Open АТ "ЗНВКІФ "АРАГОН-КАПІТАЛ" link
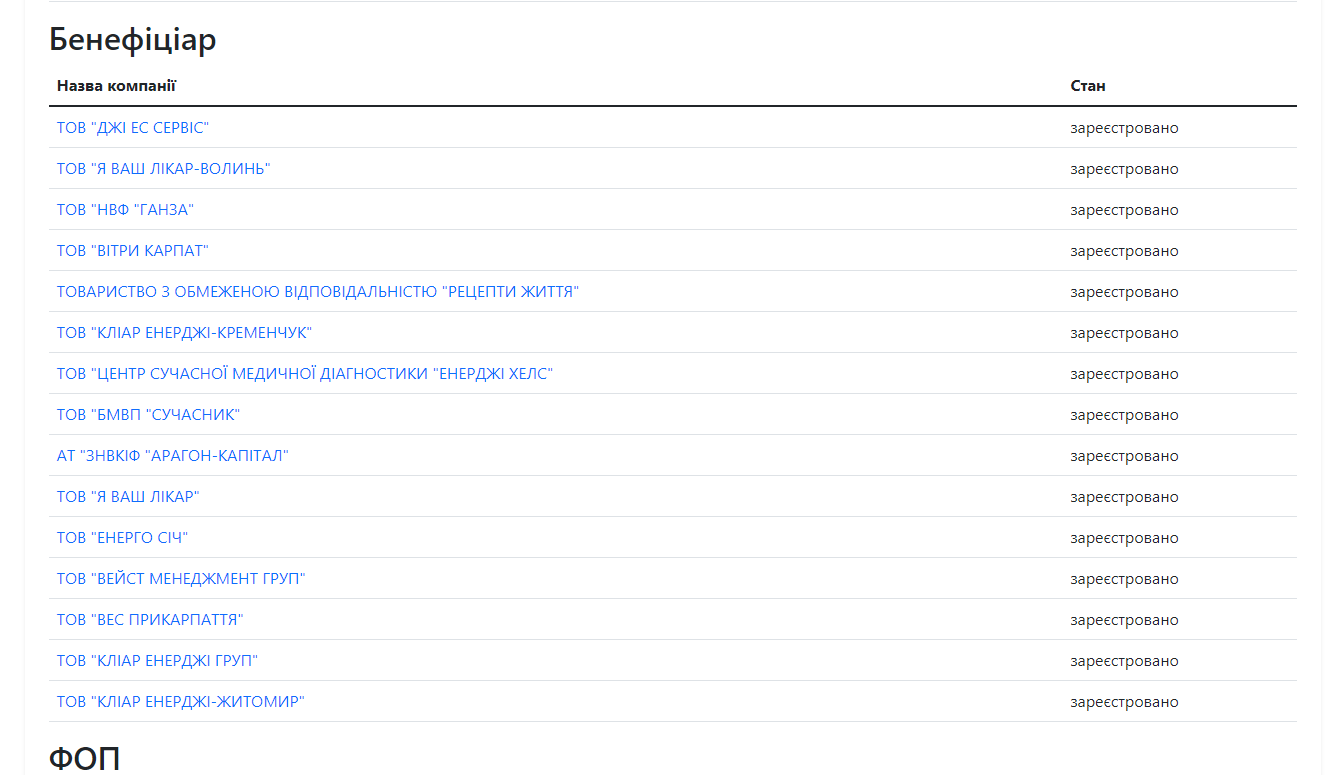 (x=172, y=456)
